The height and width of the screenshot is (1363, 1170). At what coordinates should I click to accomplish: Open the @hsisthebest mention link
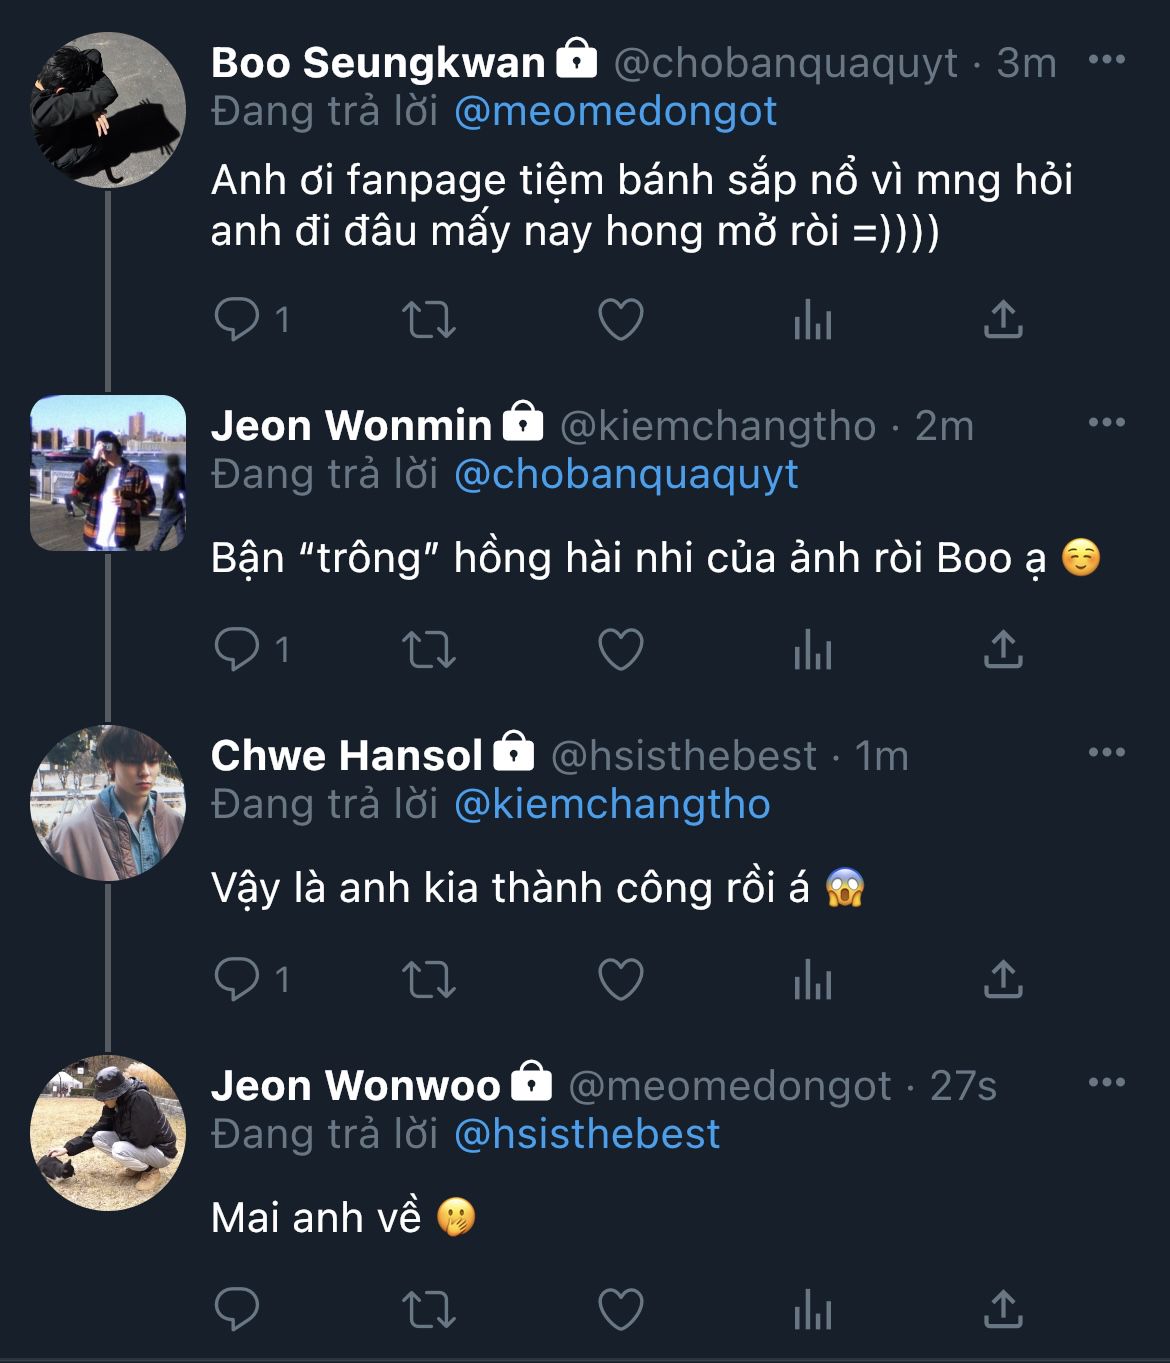587,1134
